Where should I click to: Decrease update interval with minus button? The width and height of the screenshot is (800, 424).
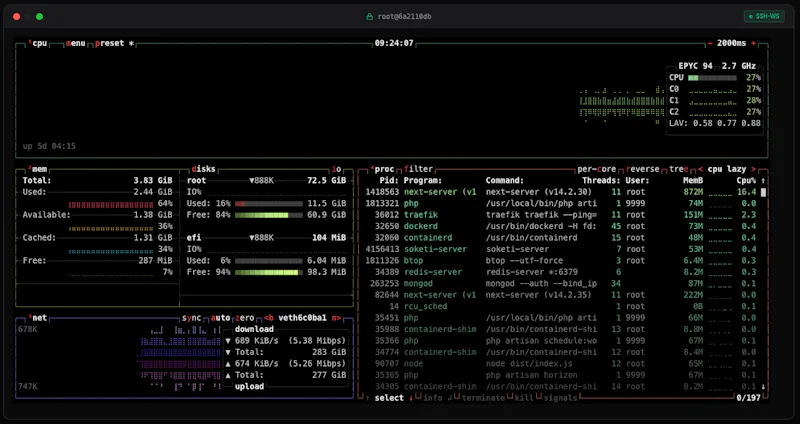point(710,43)
